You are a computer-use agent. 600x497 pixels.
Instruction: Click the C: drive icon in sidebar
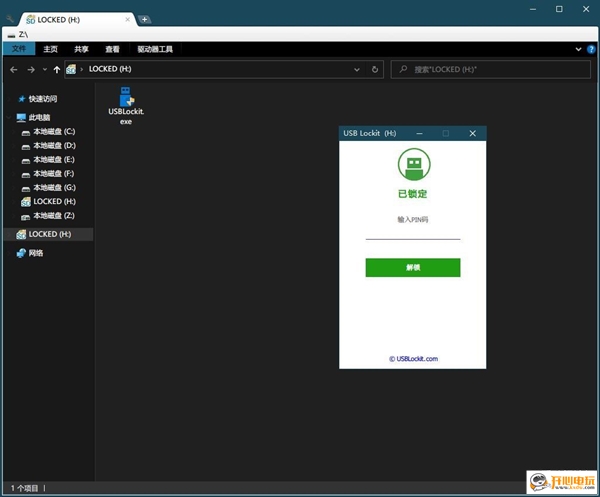tap(26, 133)
